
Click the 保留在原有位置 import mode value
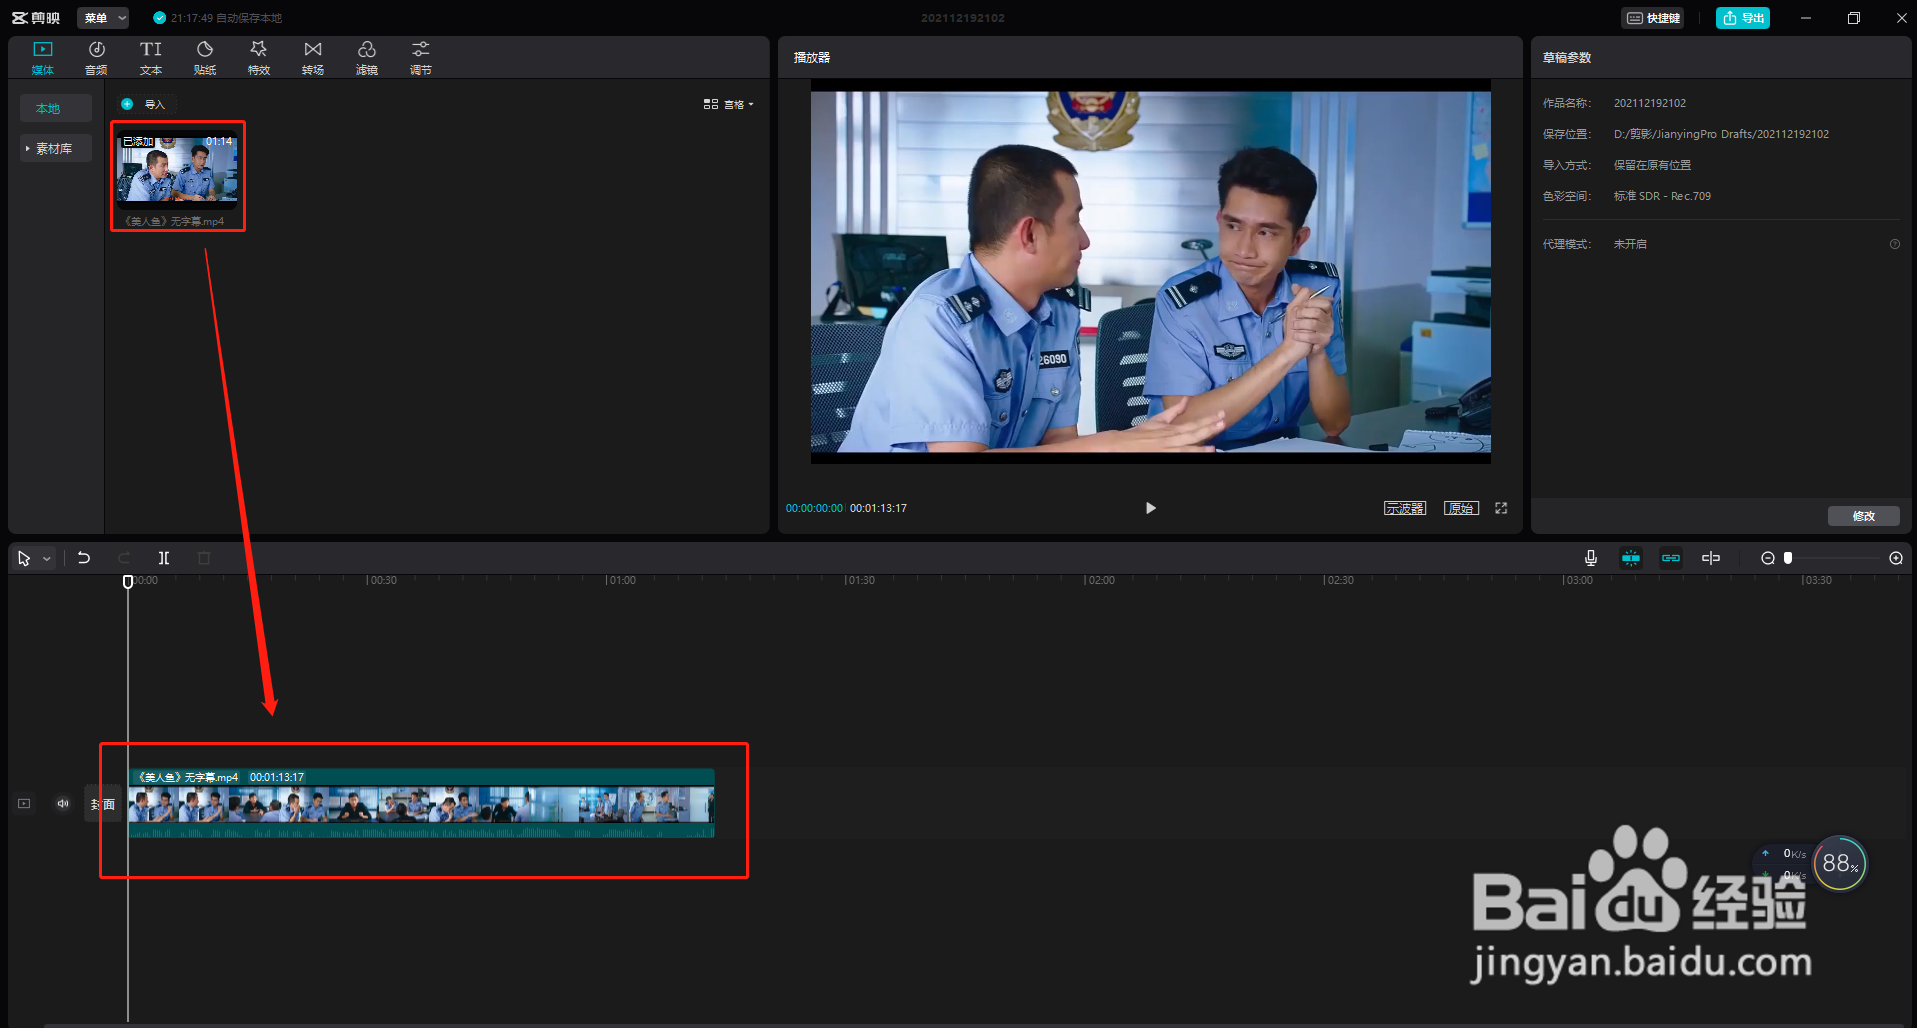coord(1652,165)
